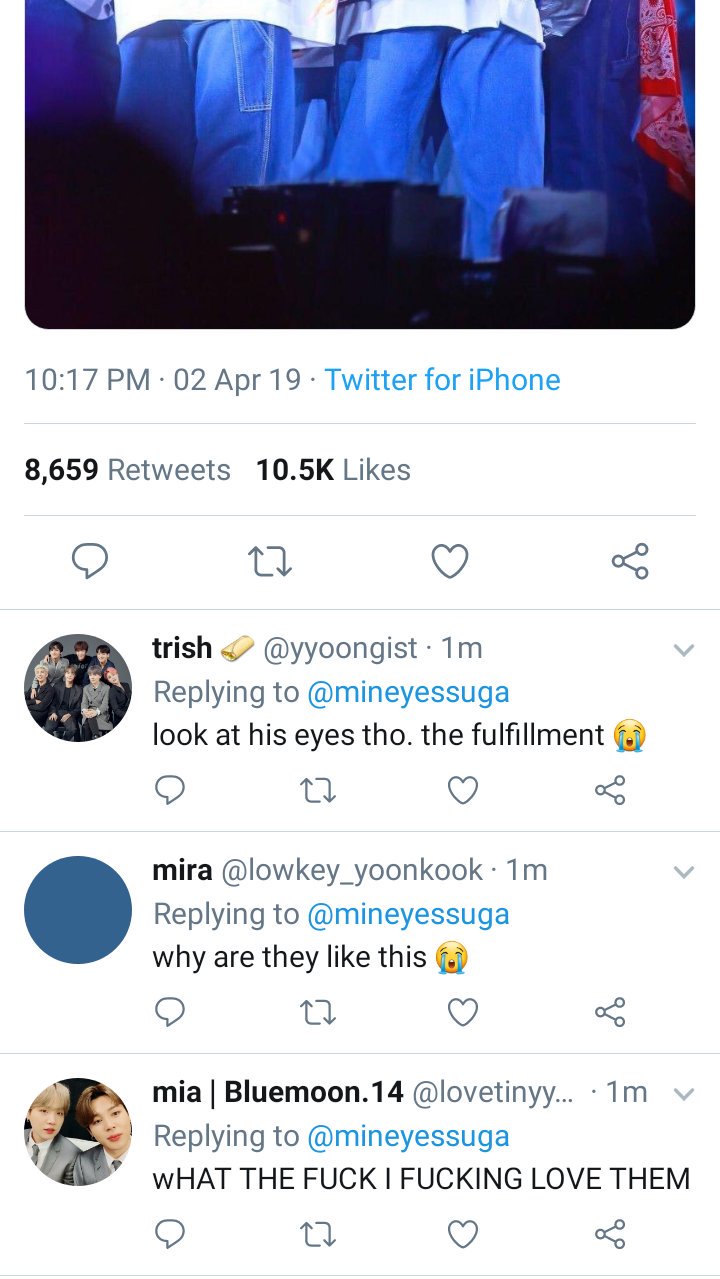Like mira's 'why are they like this' reply
This screenshot has width=720, height=1279.
tap(462, 1013)
